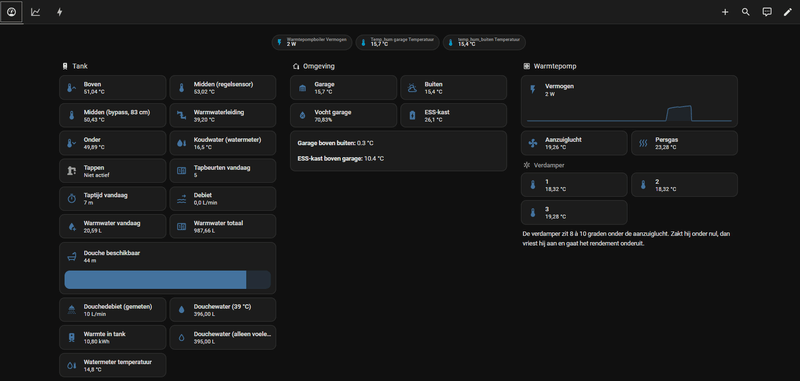The height and width of the screenshot is (381, 800).
Task: Click the Verdamper explanation paragraph text
Action: (x=626, y=238)
